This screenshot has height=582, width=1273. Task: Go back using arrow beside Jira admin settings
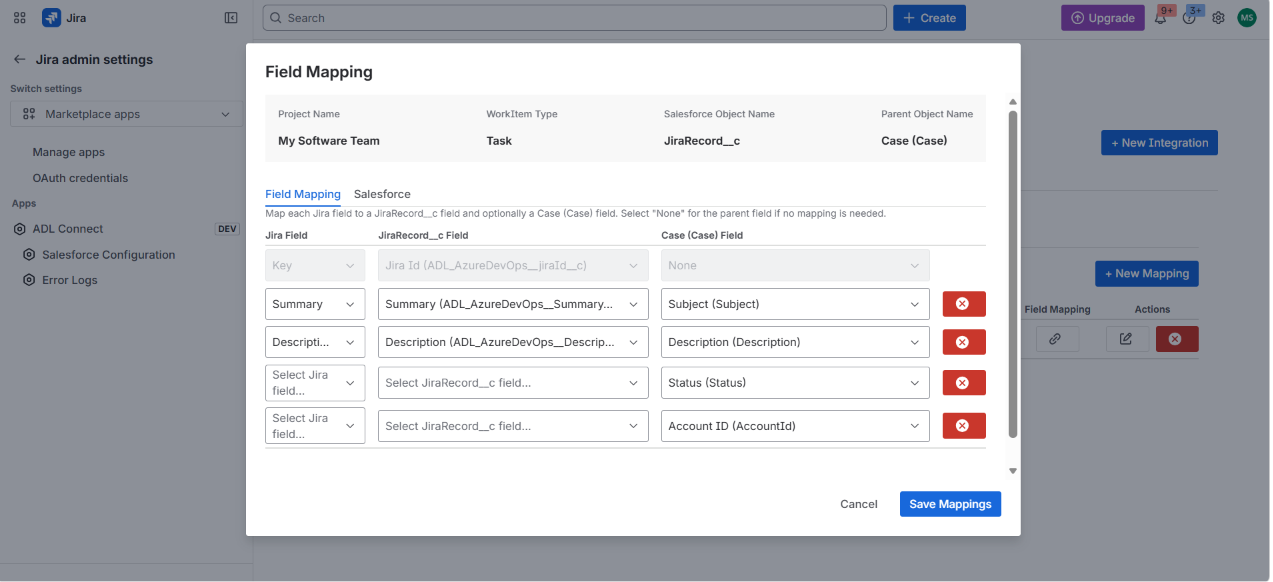20,59
